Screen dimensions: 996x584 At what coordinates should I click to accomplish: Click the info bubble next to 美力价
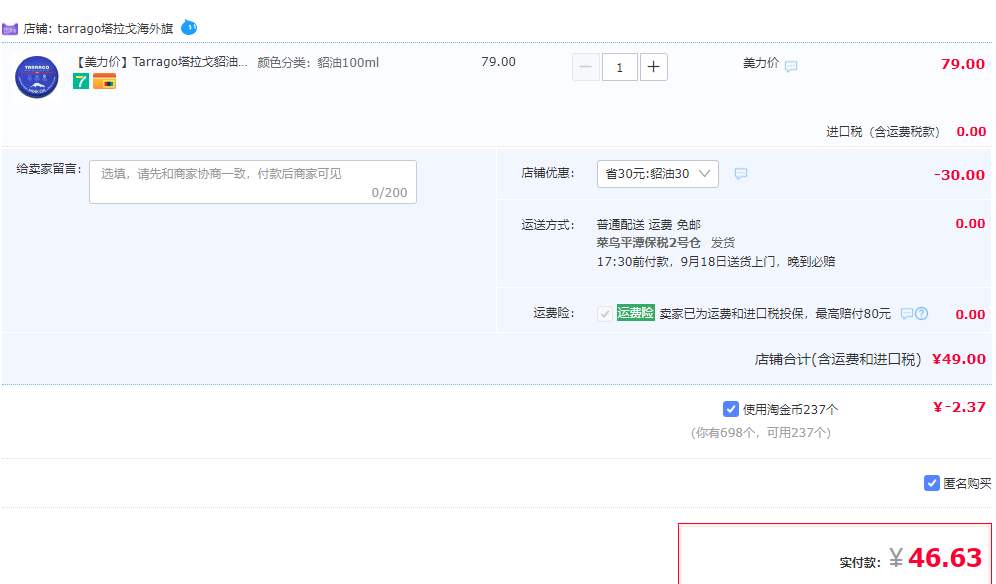point(791,66)
